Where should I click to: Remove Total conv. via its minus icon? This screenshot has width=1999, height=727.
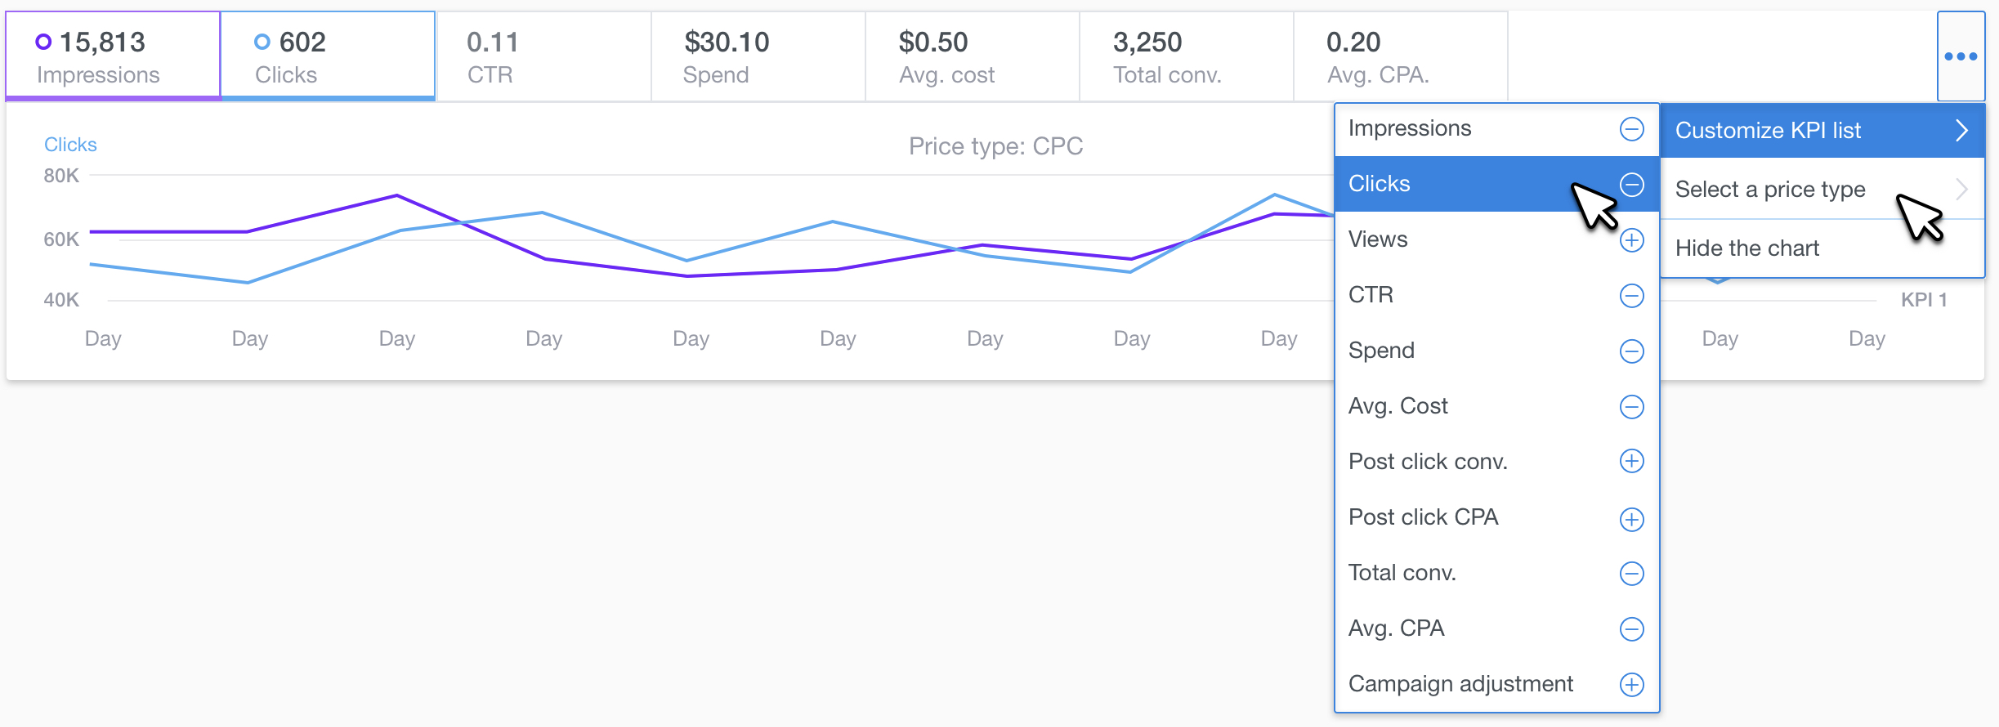(1631, 573)
